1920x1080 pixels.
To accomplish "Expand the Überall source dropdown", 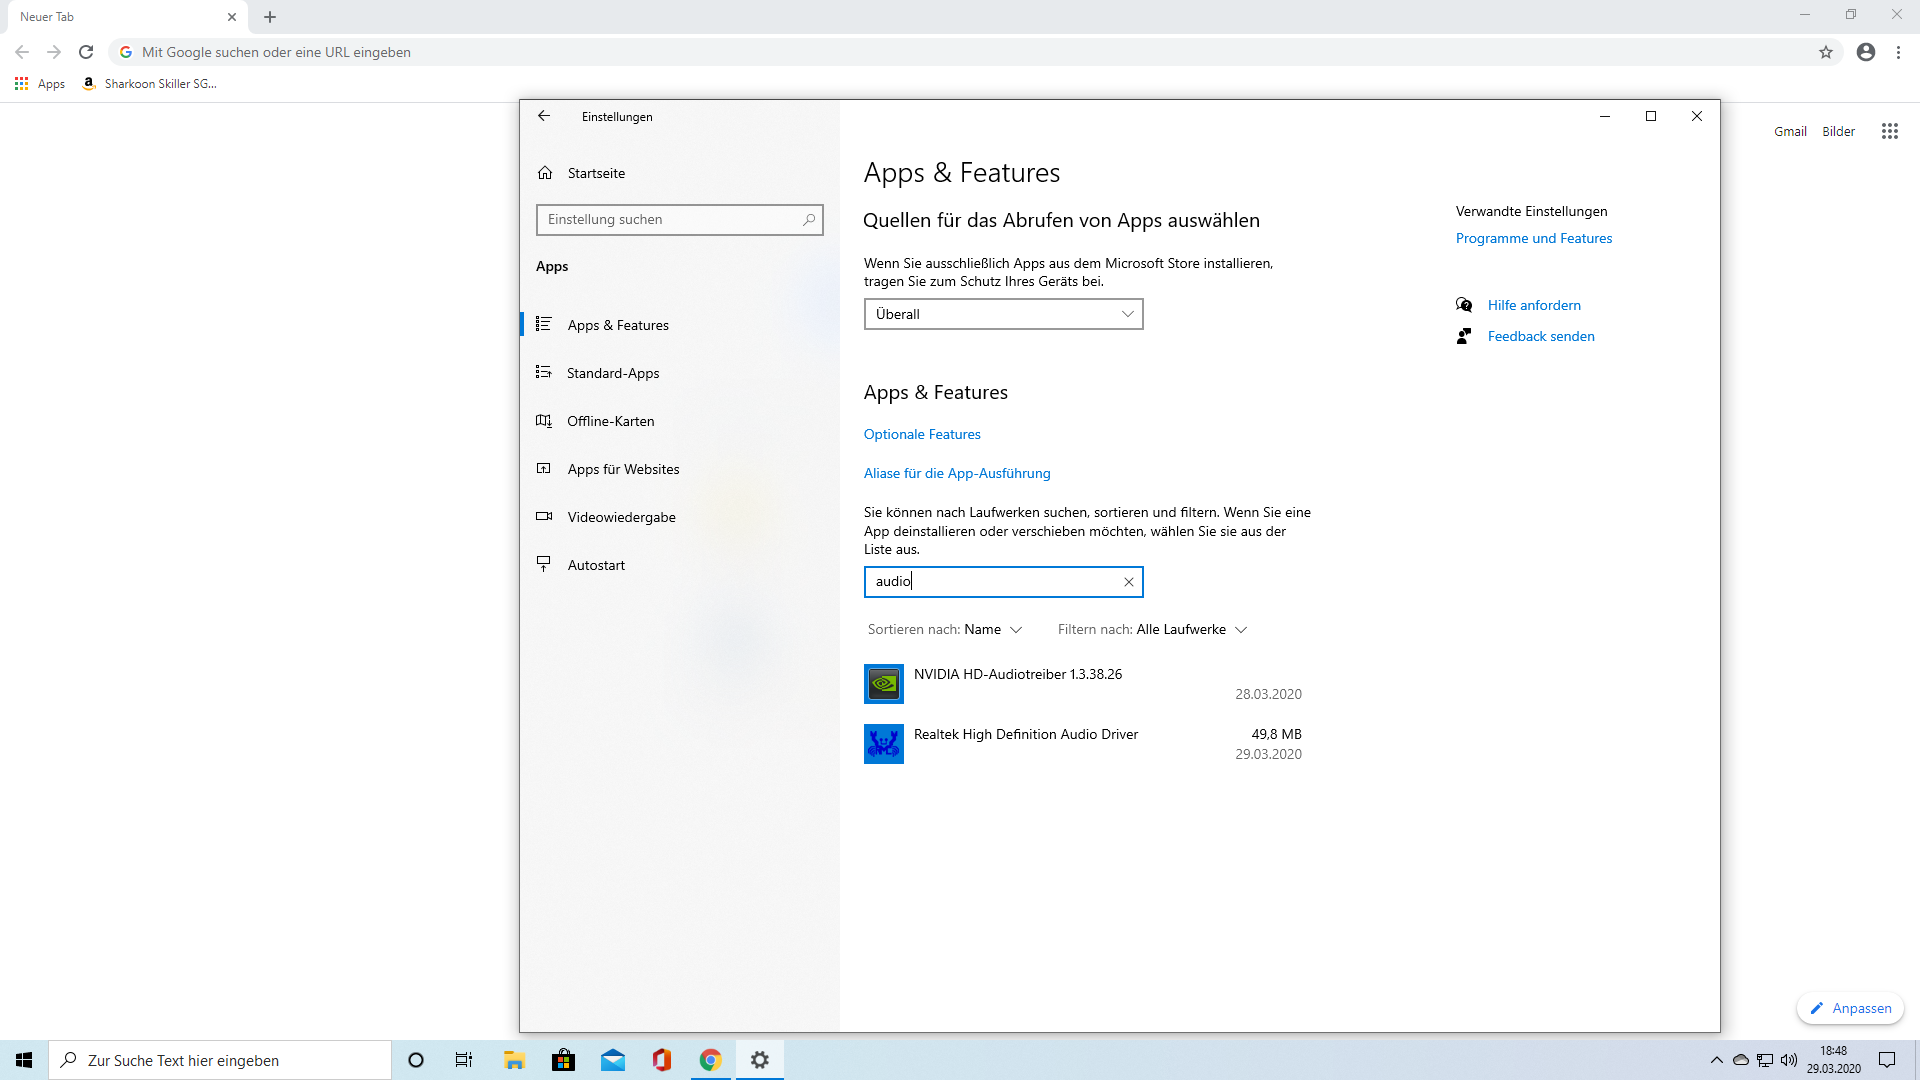I will click(1003, 314).
